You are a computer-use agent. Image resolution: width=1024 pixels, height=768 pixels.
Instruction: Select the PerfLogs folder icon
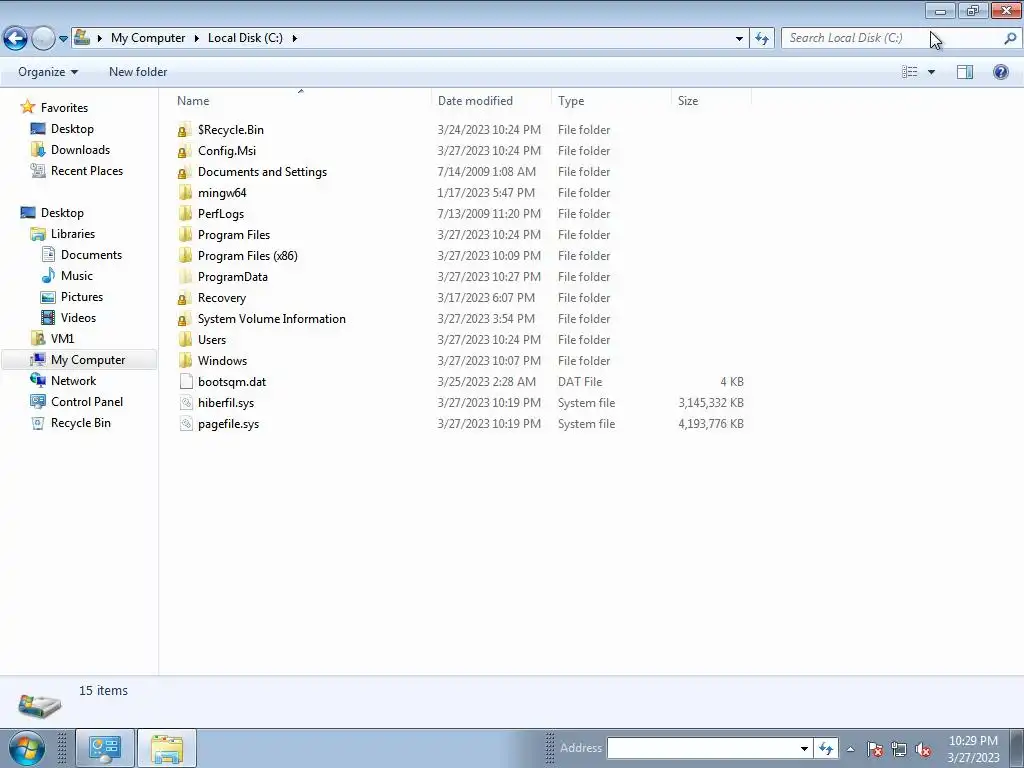tap(185, 214)
